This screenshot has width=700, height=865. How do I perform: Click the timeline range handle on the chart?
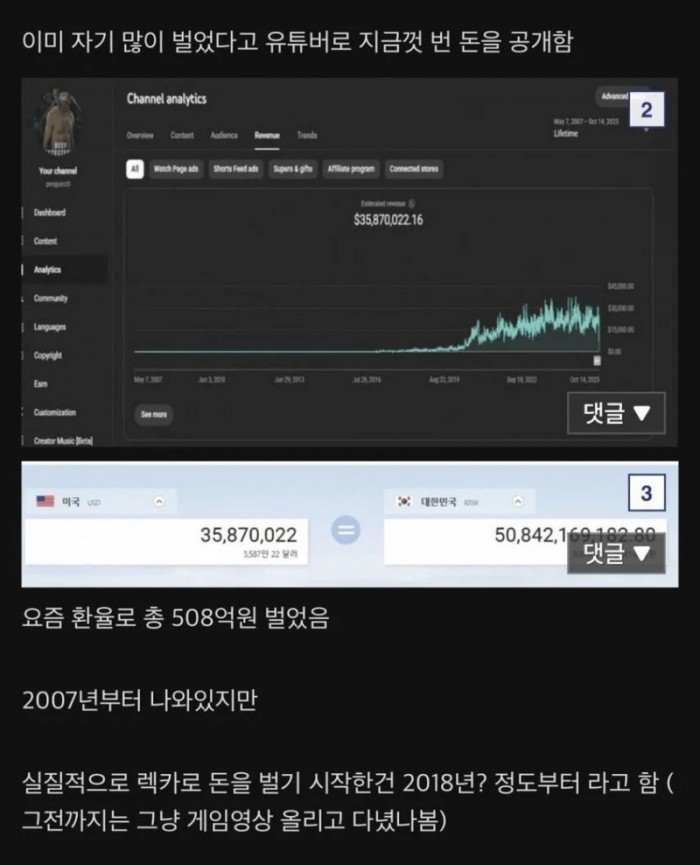[x=597, y=361]
